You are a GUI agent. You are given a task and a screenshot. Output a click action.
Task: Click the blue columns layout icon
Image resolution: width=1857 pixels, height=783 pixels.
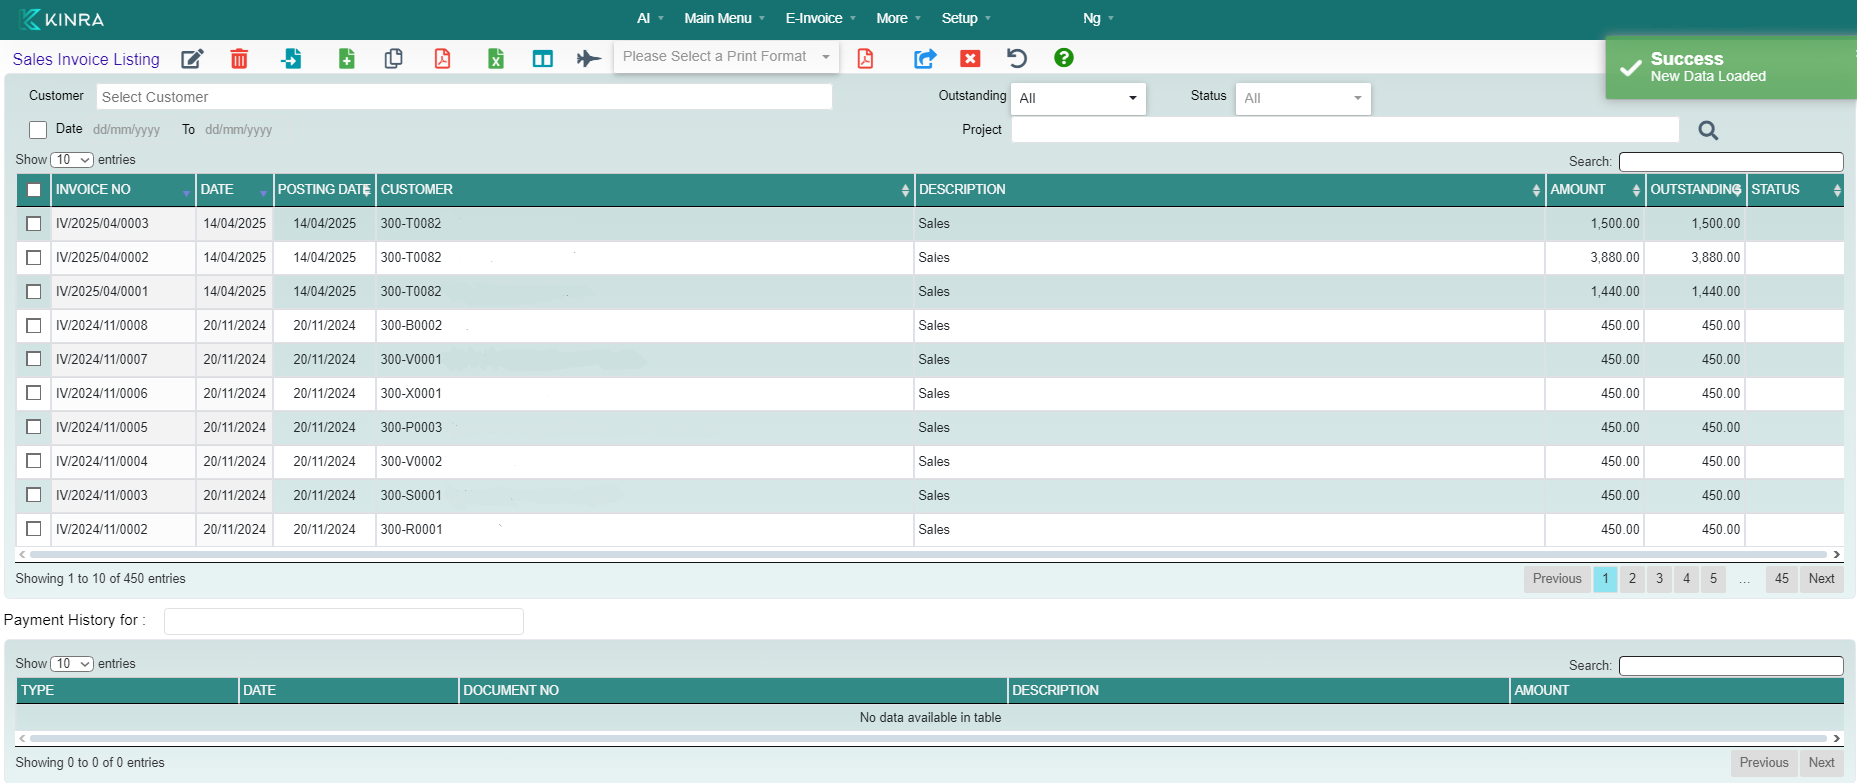[543, 59]
